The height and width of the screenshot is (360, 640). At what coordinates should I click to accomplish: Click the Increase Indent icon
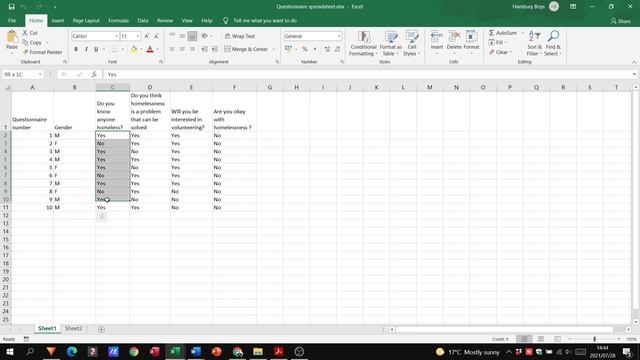click(x=215, y=49)
